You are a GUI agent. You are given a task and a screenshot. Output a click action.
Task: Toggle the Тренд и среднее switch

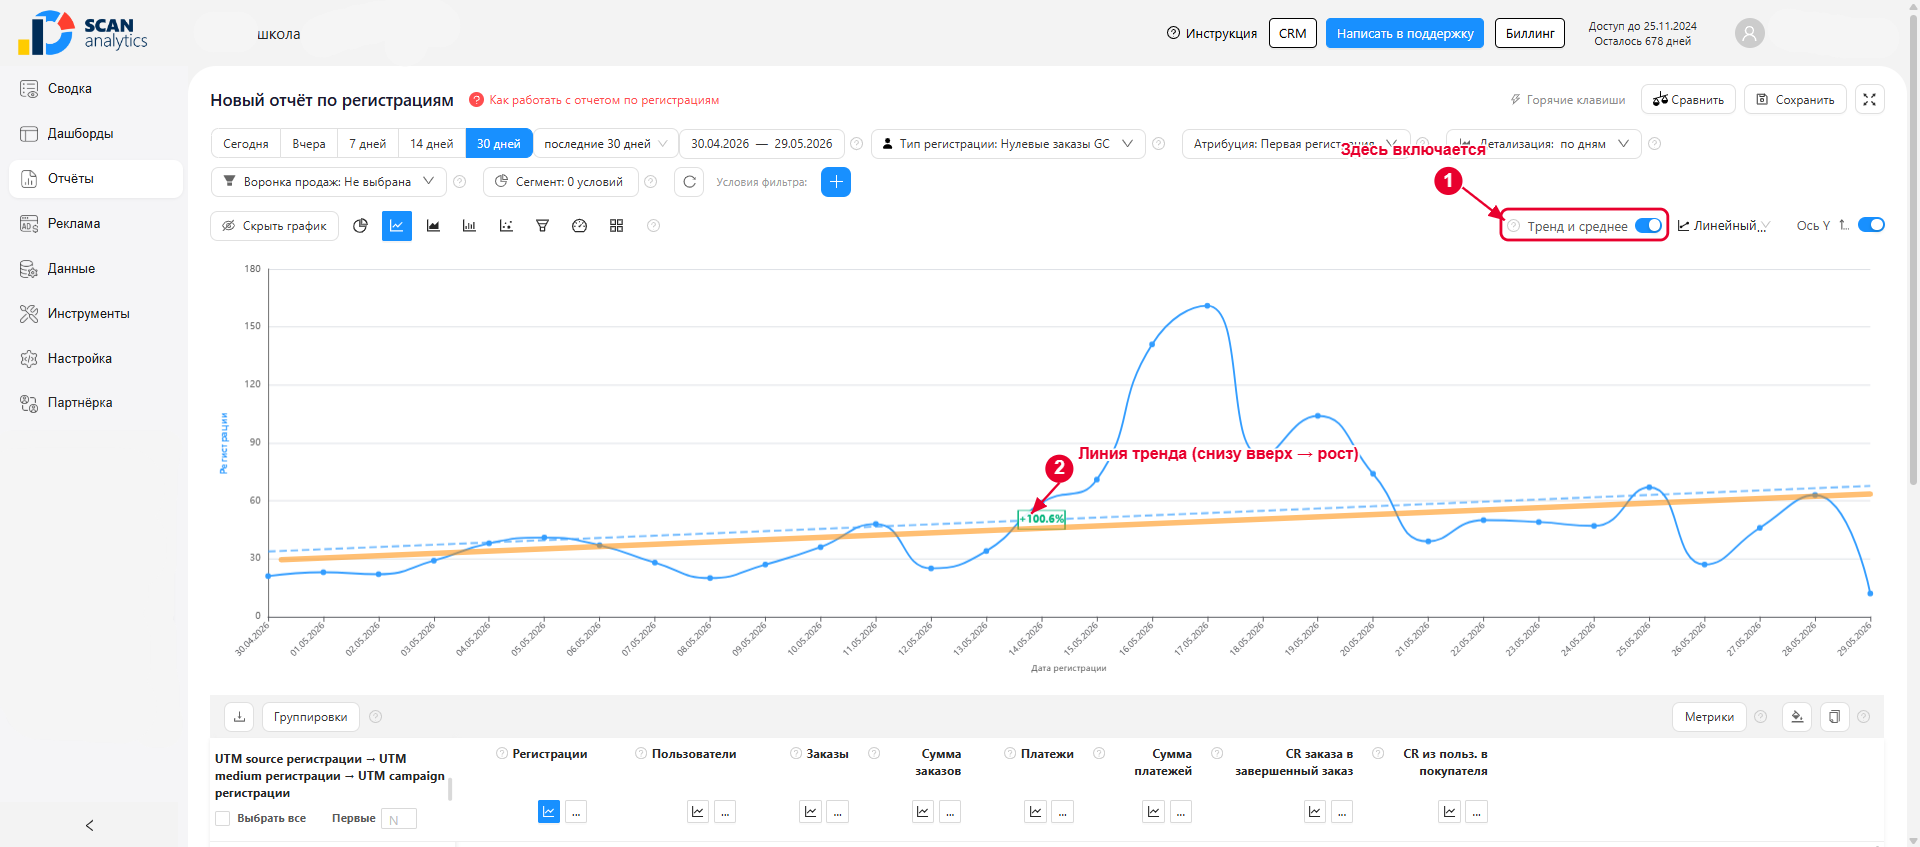coord(1648,226)
